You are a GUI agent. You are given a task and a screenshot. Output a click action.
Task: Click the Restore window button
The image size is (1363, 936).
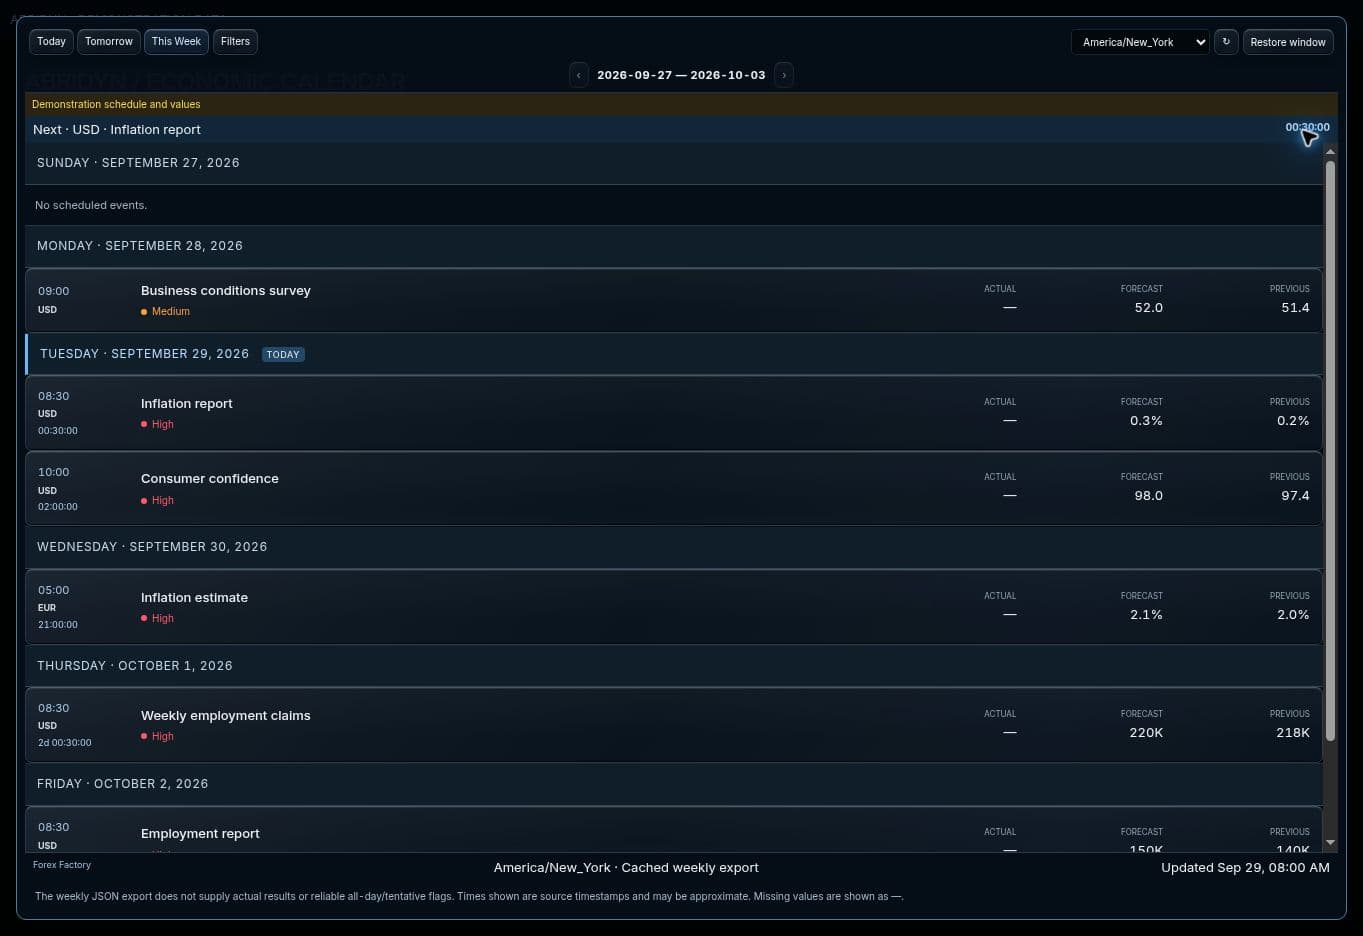pos(1288,42)
